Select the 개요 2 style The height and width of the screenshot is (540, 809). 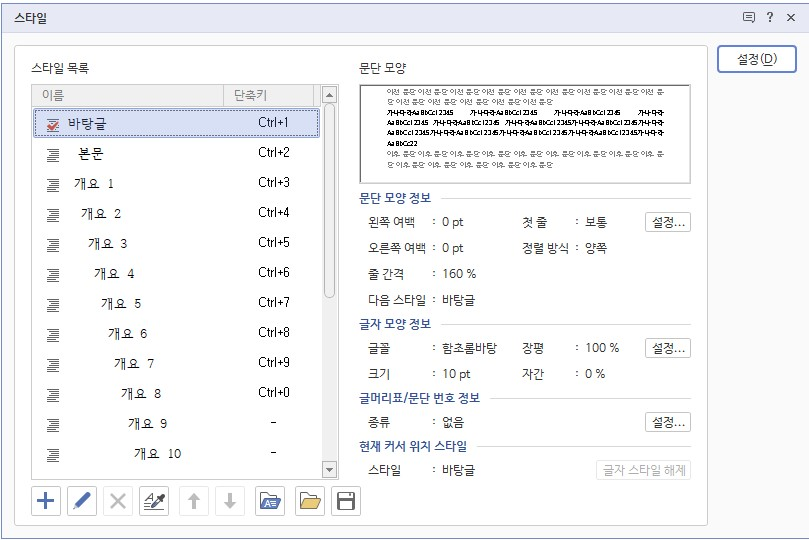pyautogui.click(x=176, y=213)
